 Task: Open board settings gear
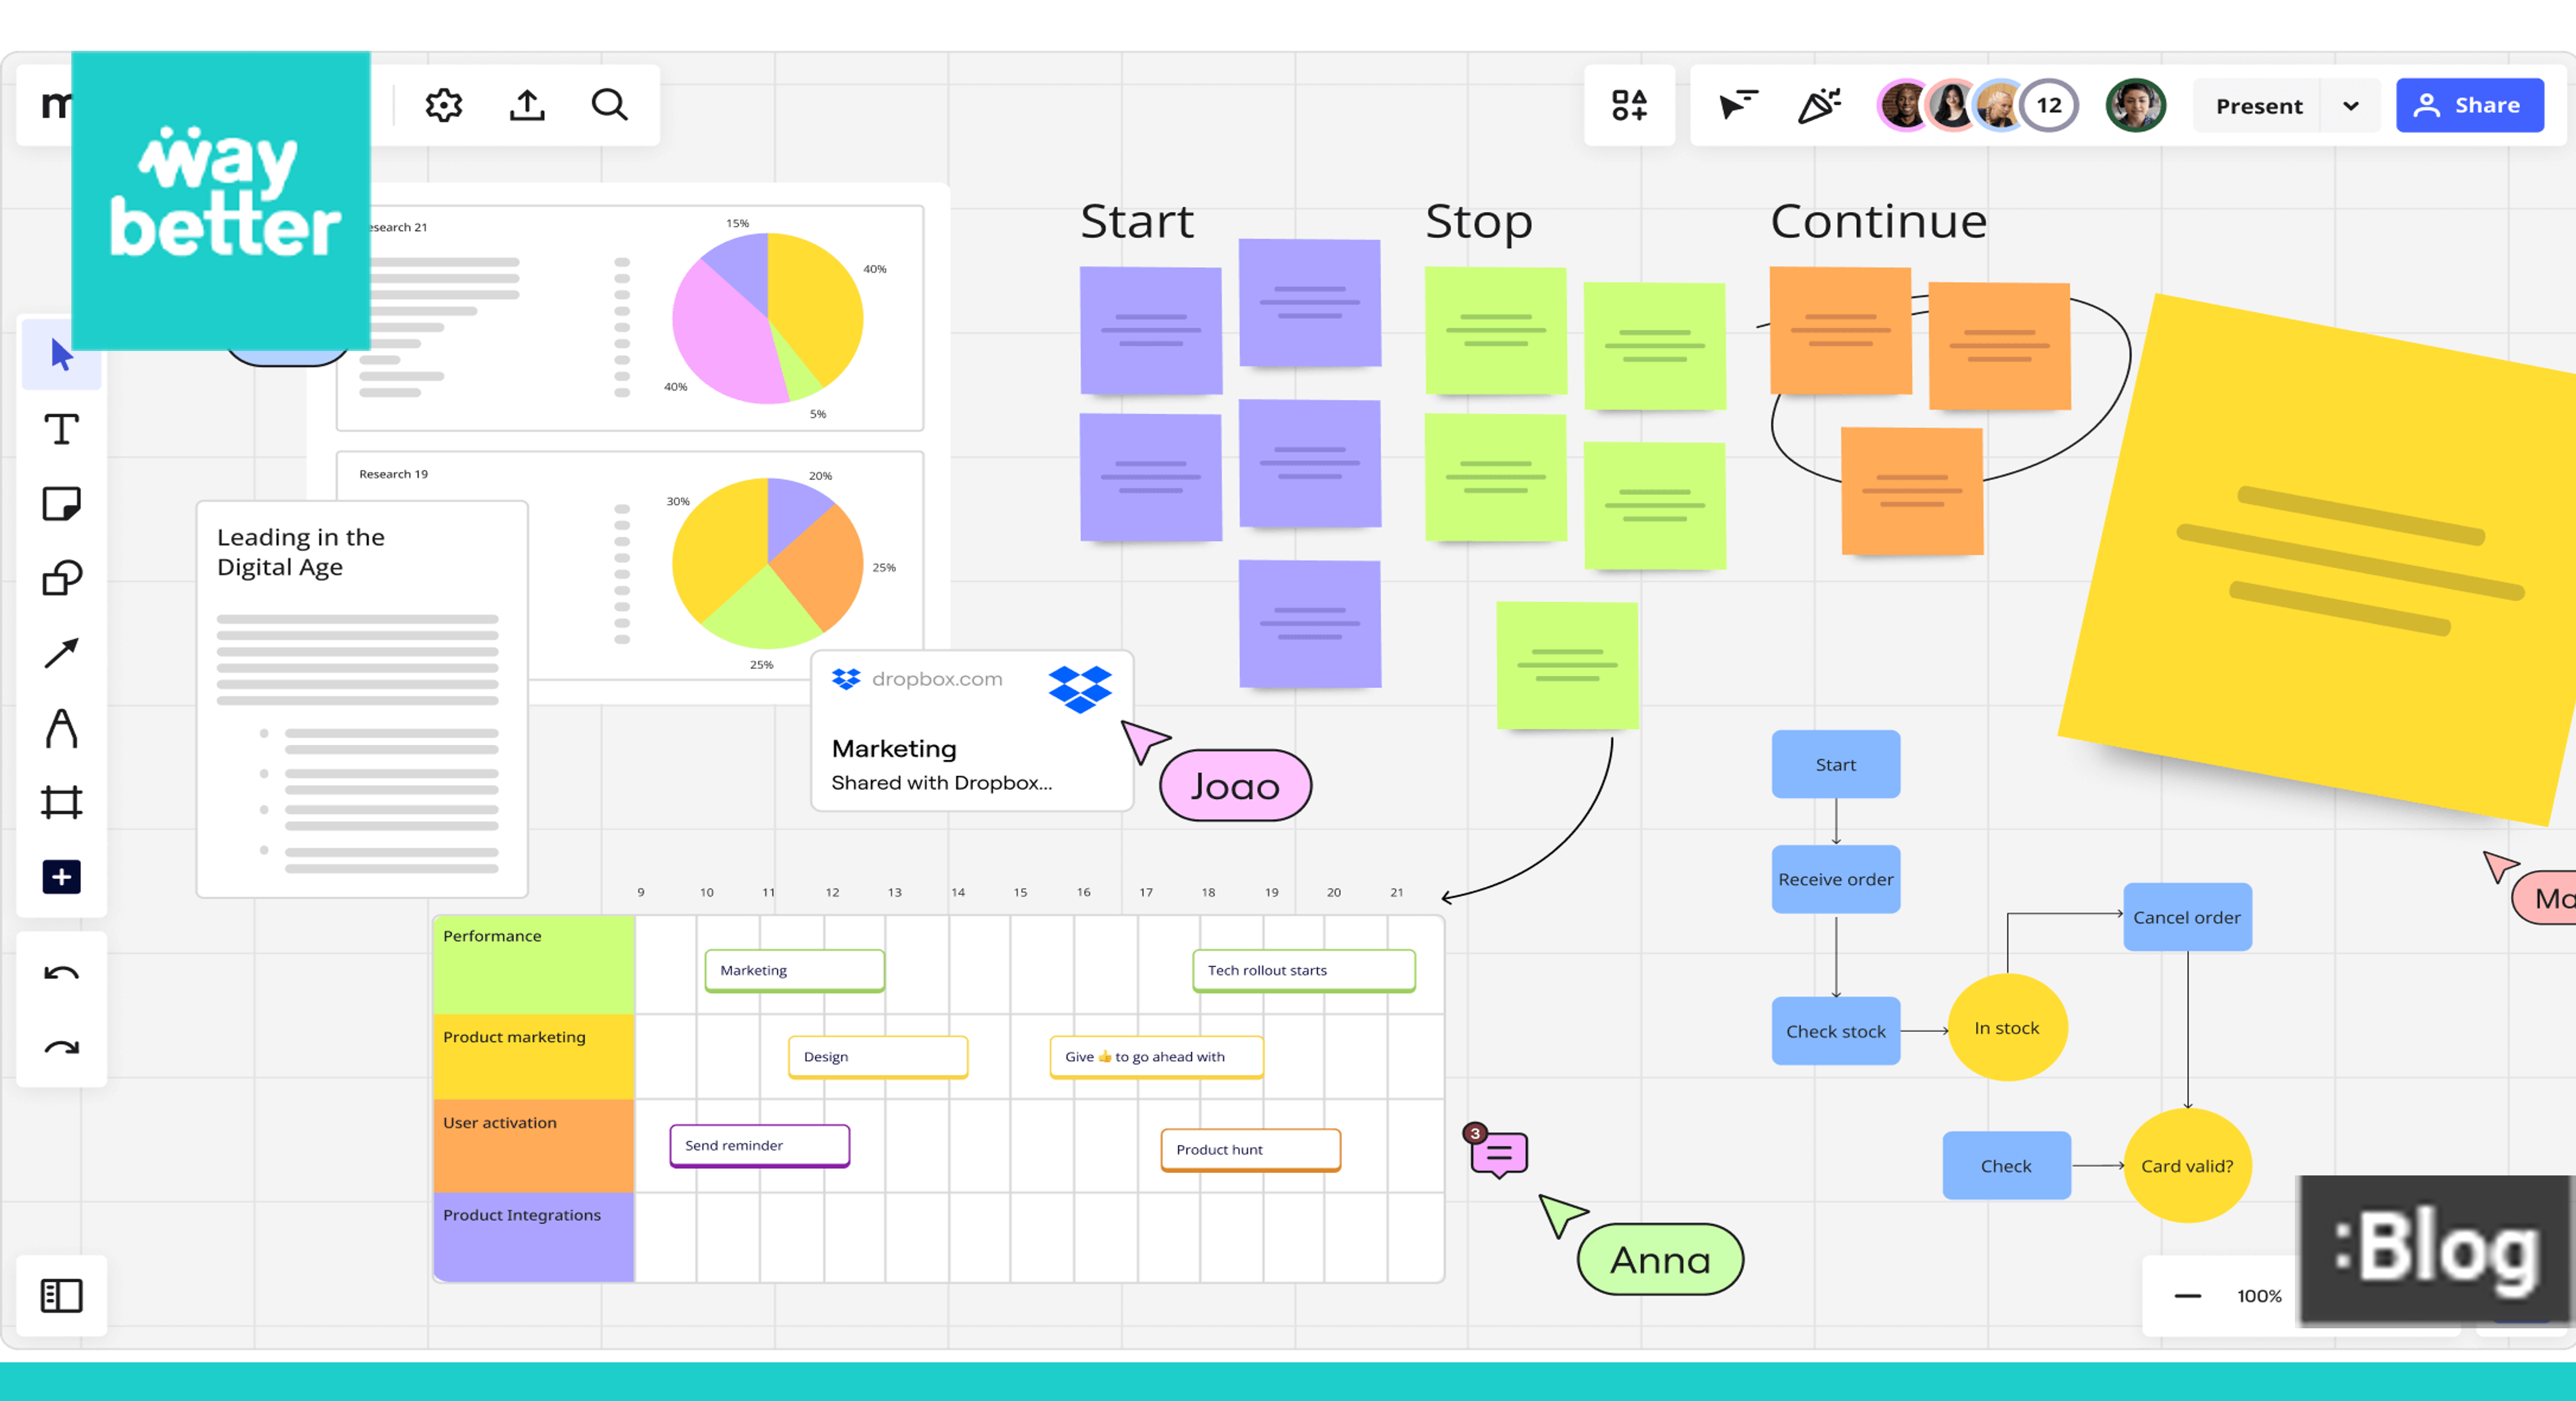click(443, 105)
